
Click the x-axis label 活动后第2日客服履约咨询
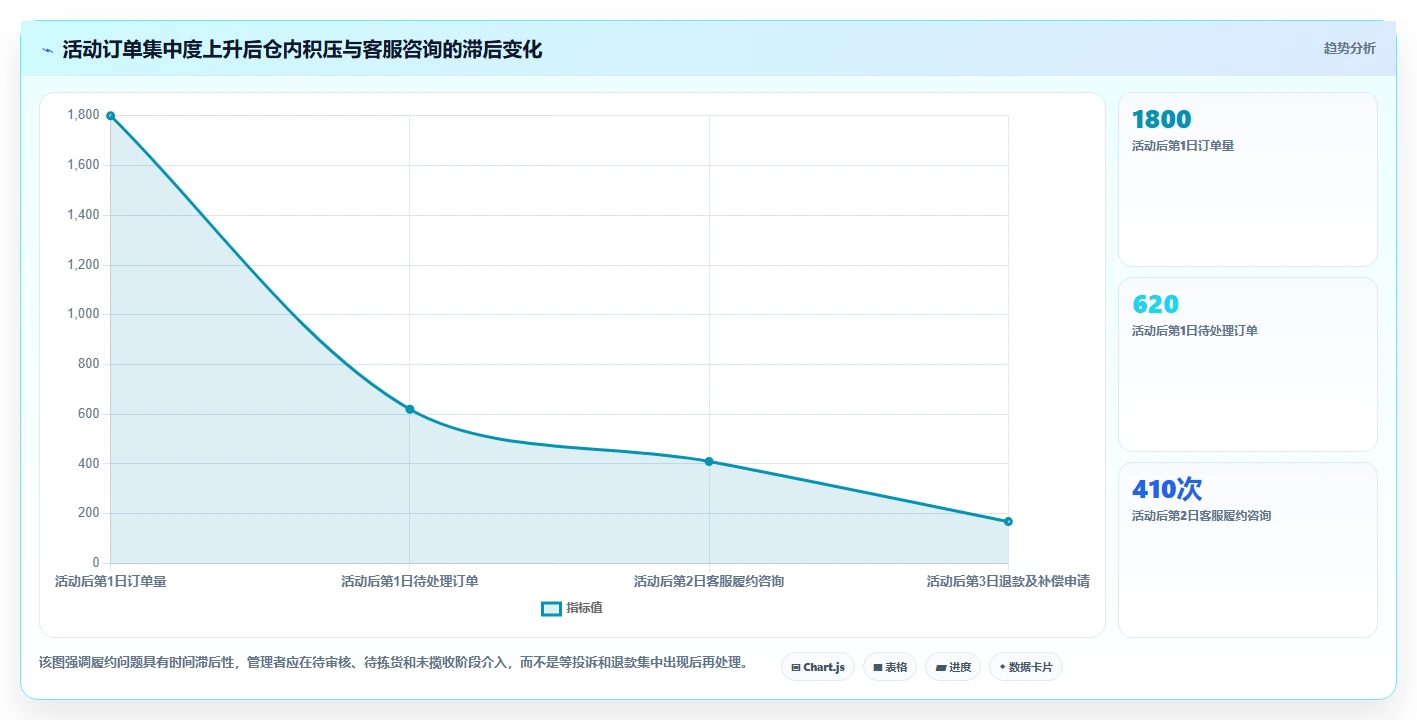tap(709, 581)
